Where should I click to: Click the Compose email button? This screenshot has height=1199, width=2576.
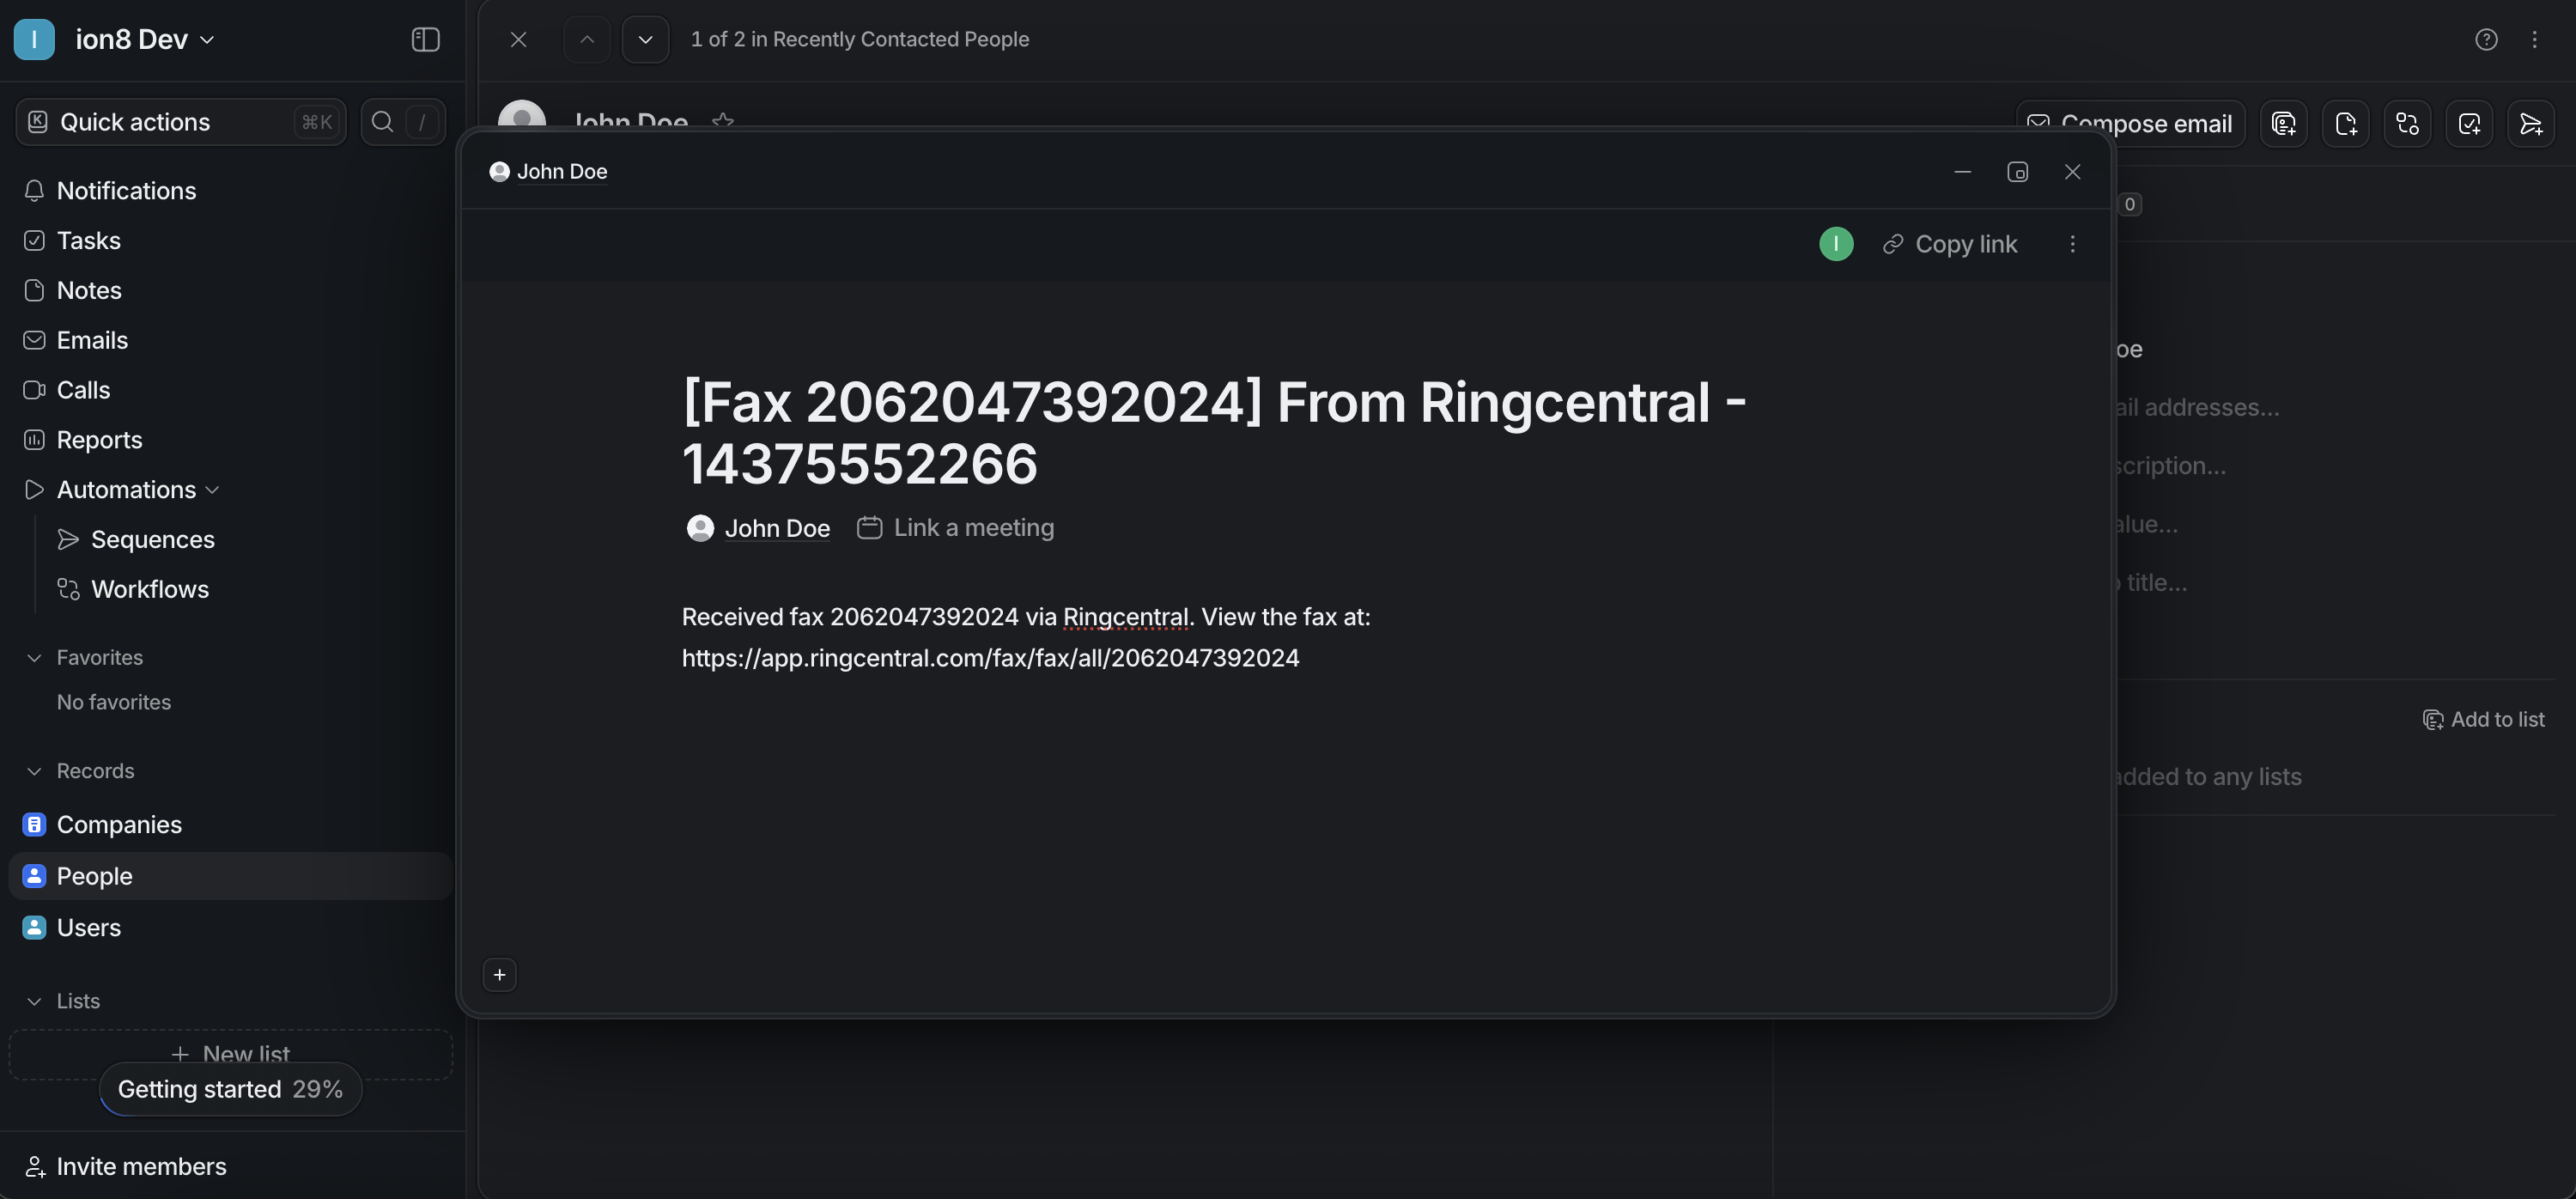2130,123
